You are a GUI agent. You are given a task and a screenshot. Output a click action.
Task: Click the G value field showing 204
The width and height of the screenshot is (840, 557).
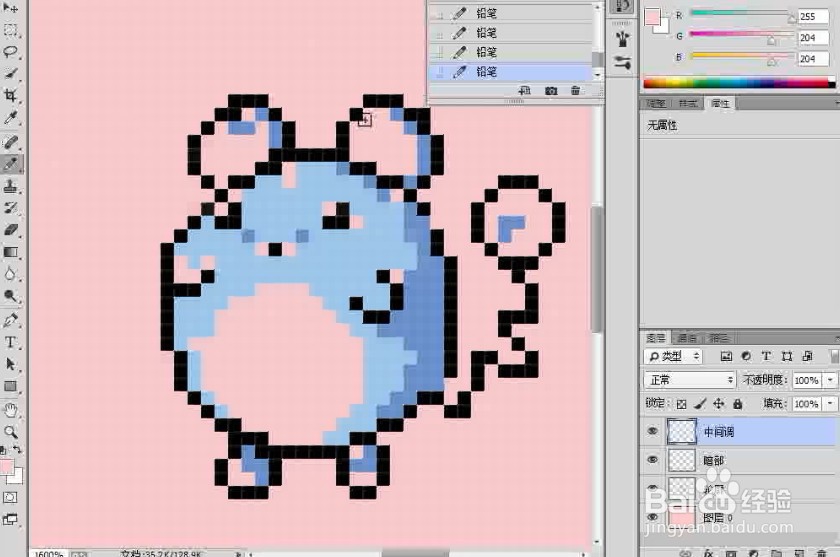(812, 38)
